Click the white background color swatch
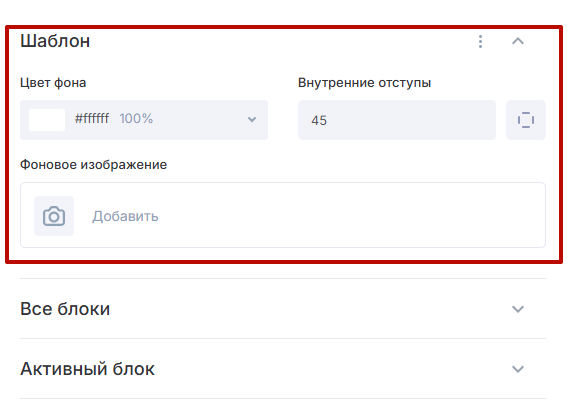 click(47, 120)
